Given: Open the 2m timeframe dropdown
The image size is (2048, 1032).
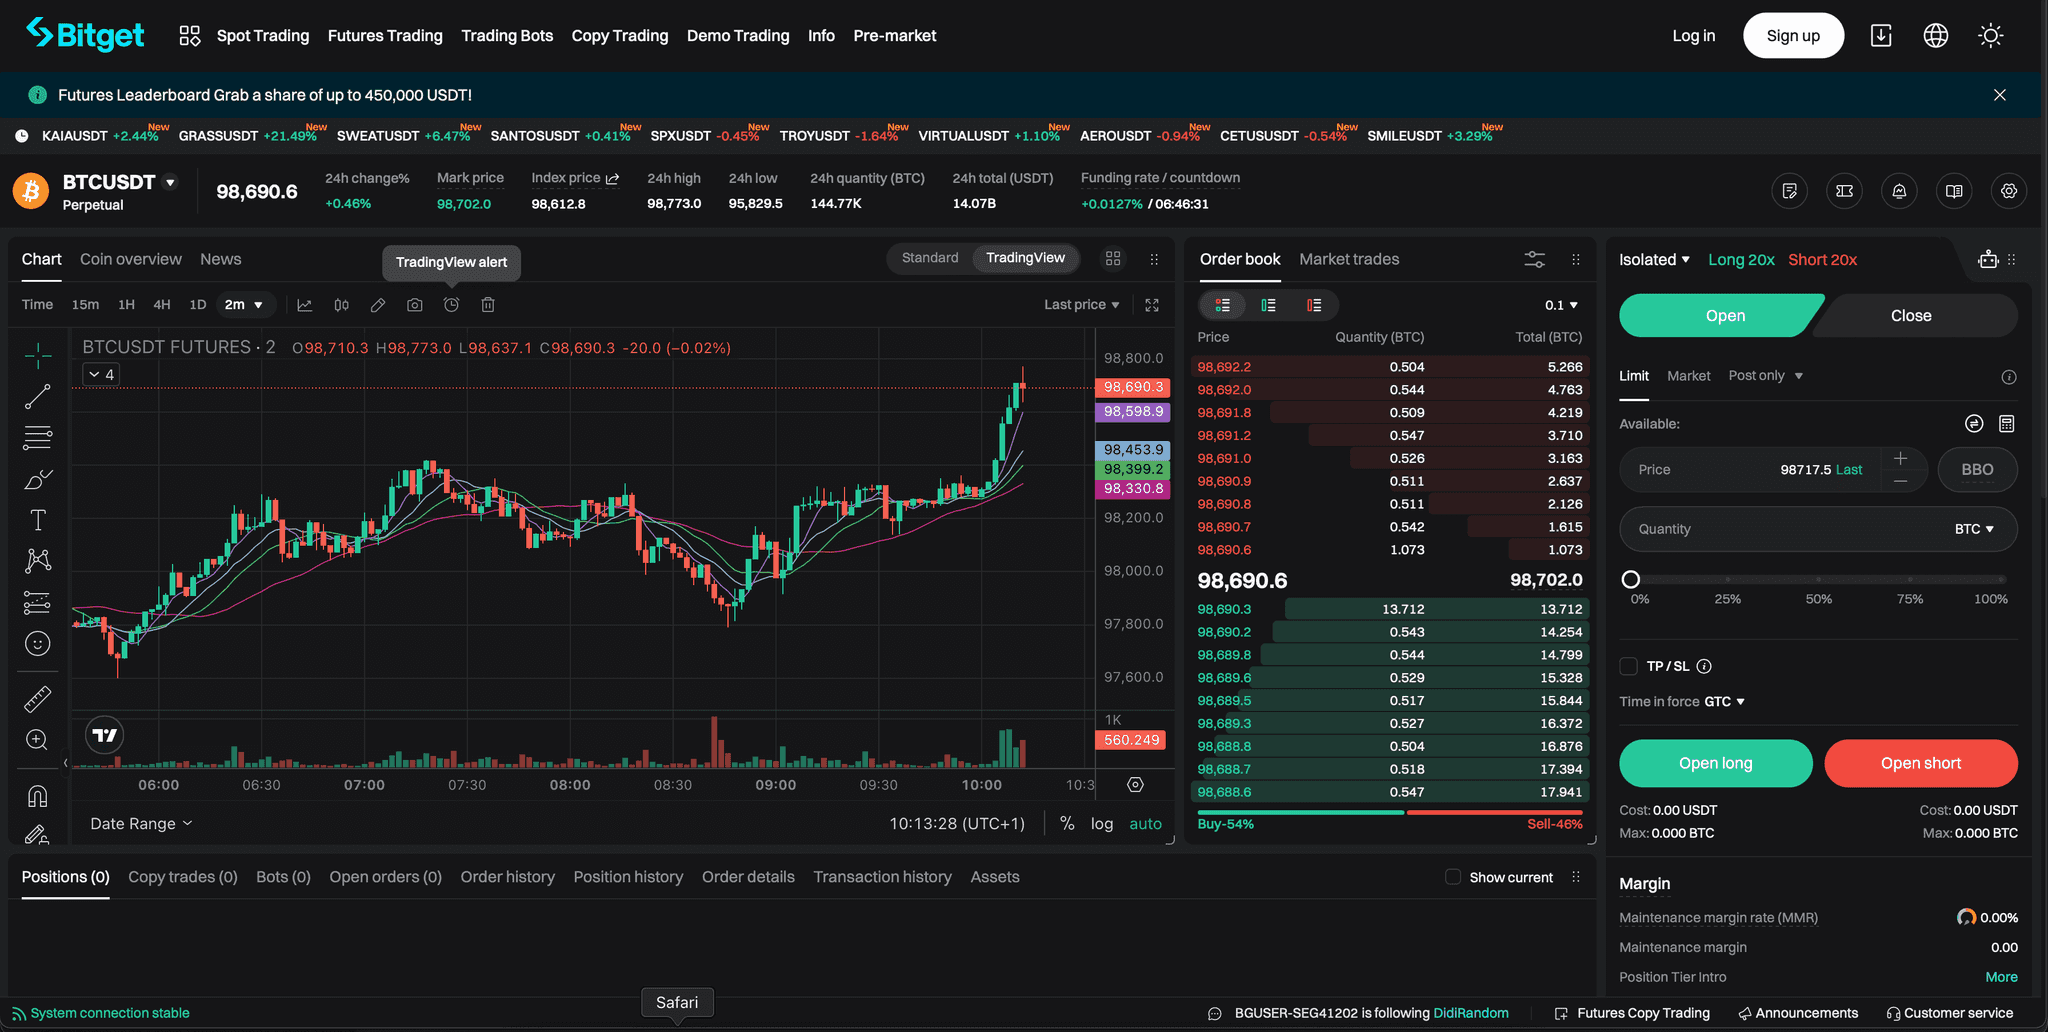Looking at the screenshot, I should click(246, 305).
